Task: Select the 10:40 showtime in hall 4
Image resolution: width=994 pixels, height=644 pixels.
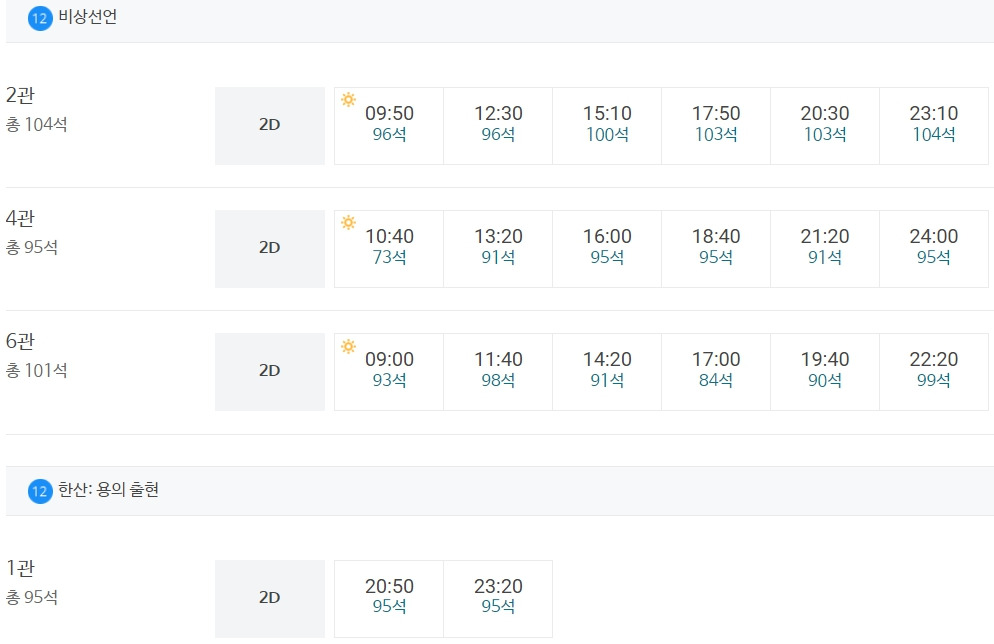Action: 389,248
